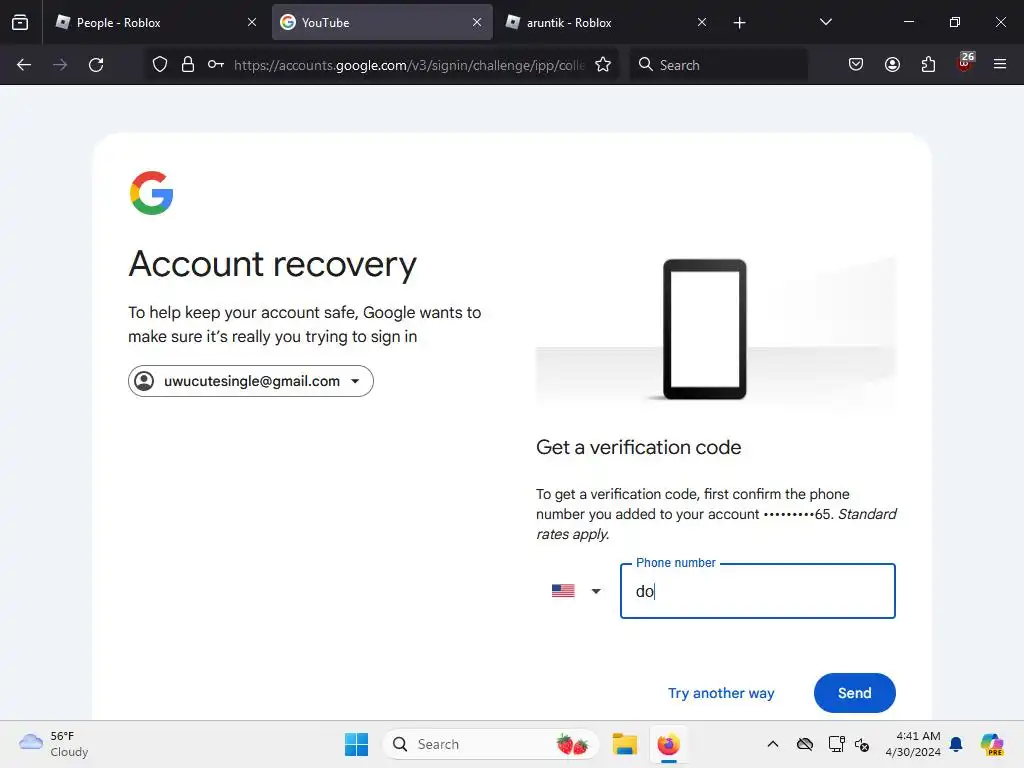Switch to the aruntik - Roblox tab
1024x768 pixels.
pyautogui.click(x=607, y=22)
